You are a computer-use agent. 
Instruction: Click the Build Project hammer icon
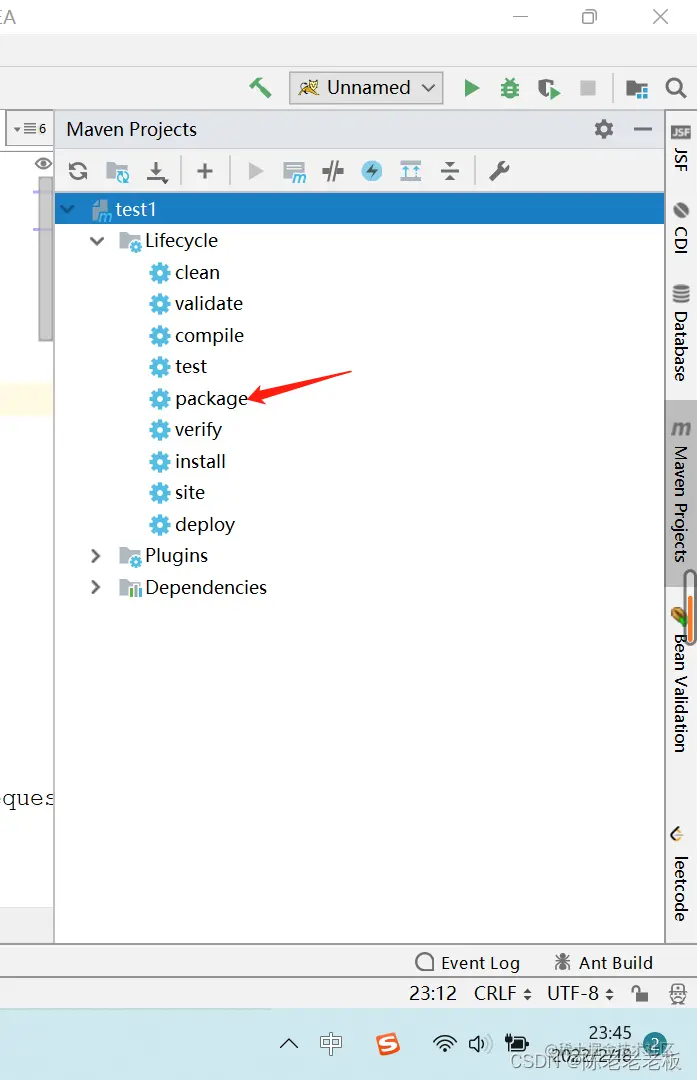[260, 87]
